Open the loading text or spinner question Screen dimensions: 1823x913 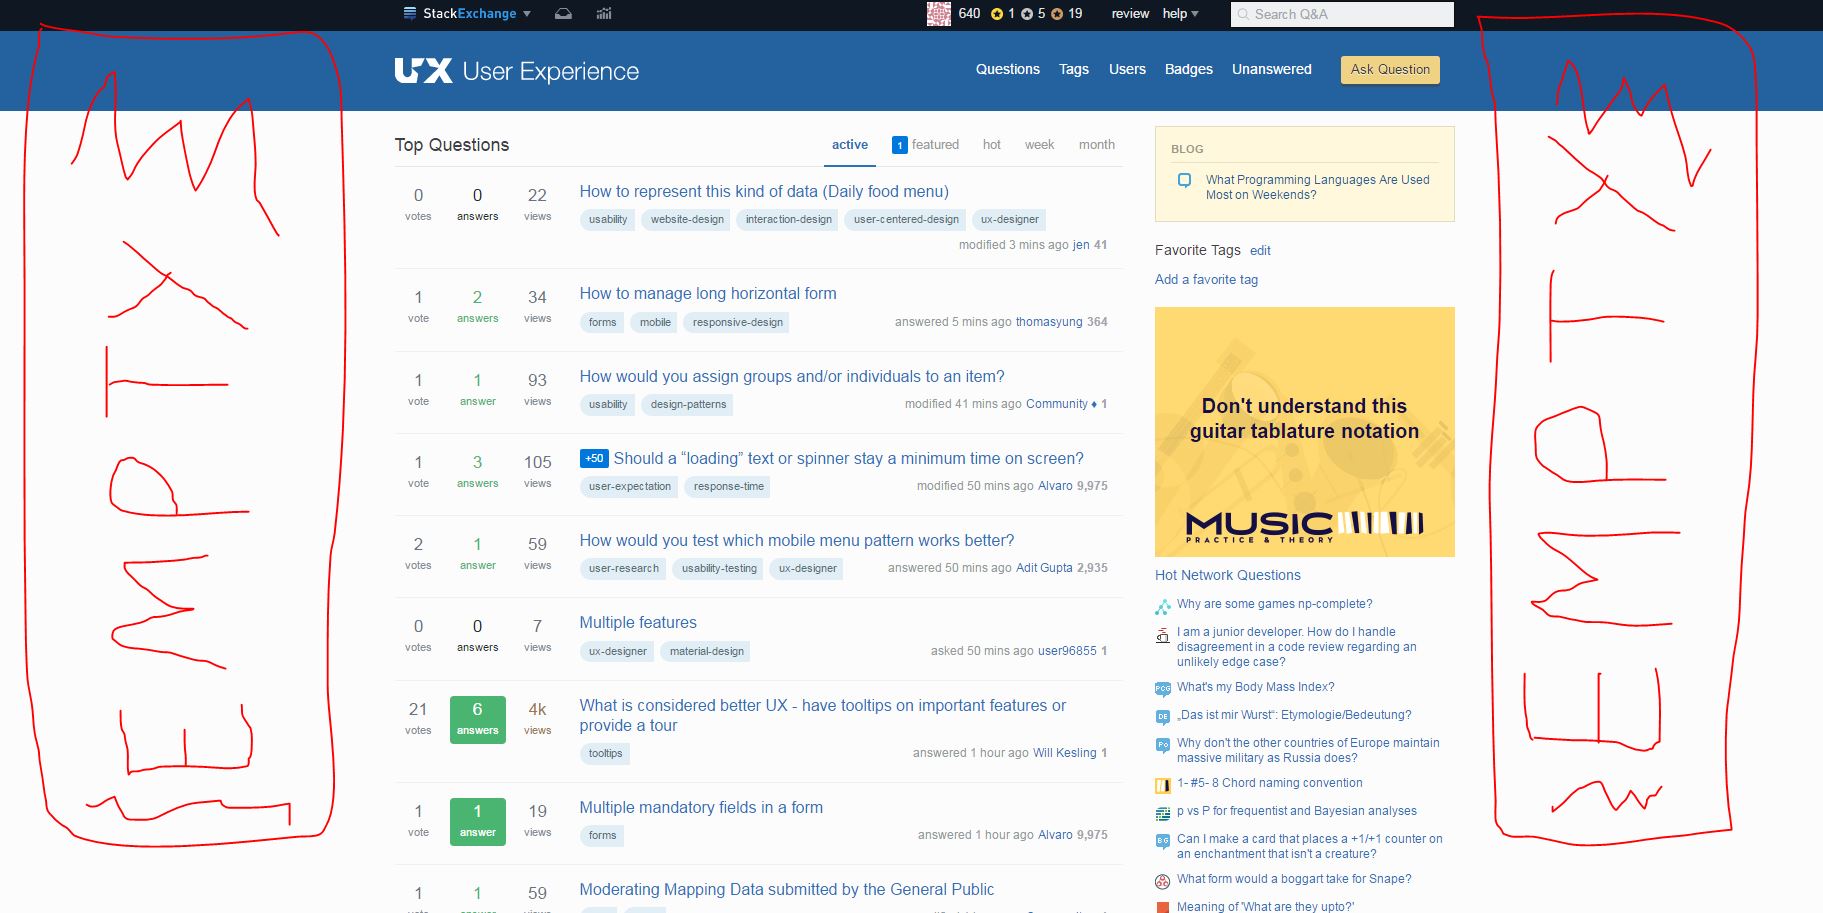[848, 459]
